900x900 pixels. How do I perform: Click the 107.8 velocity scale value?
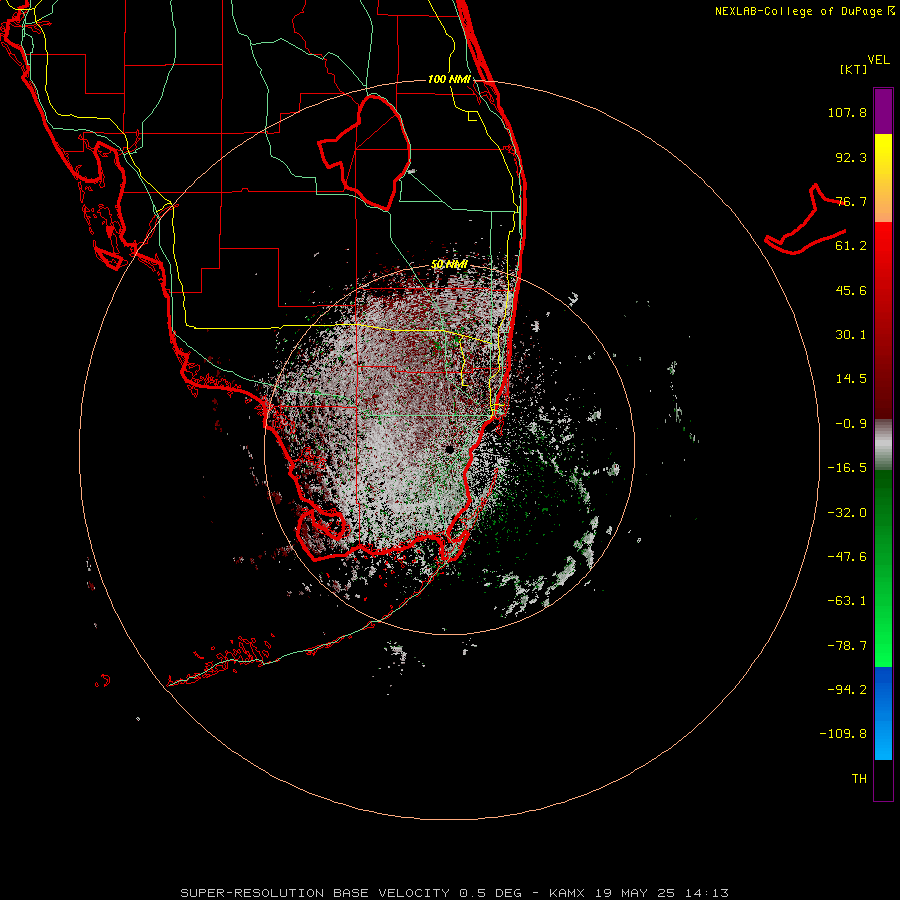click(x=847, y=112)
